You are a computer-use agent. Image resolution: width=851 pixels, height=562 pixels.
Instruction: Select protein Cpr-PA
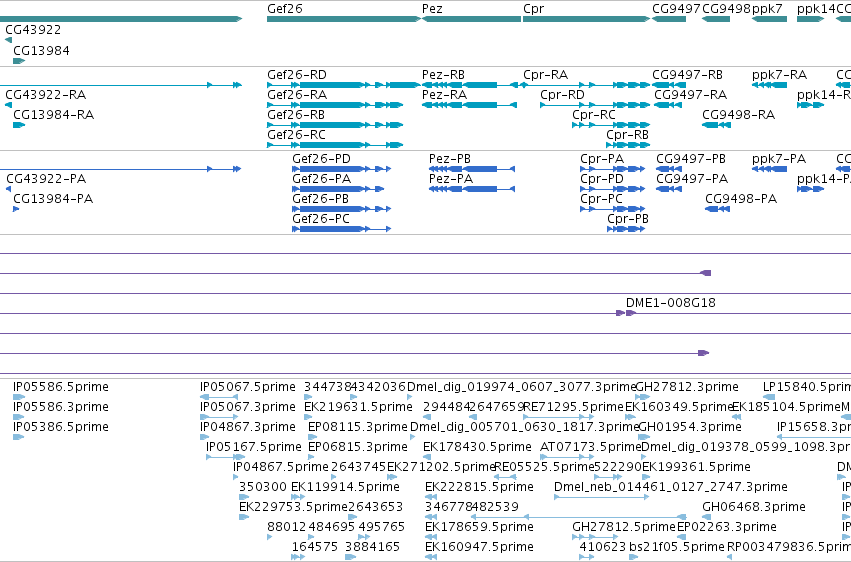tap(602, 159)
